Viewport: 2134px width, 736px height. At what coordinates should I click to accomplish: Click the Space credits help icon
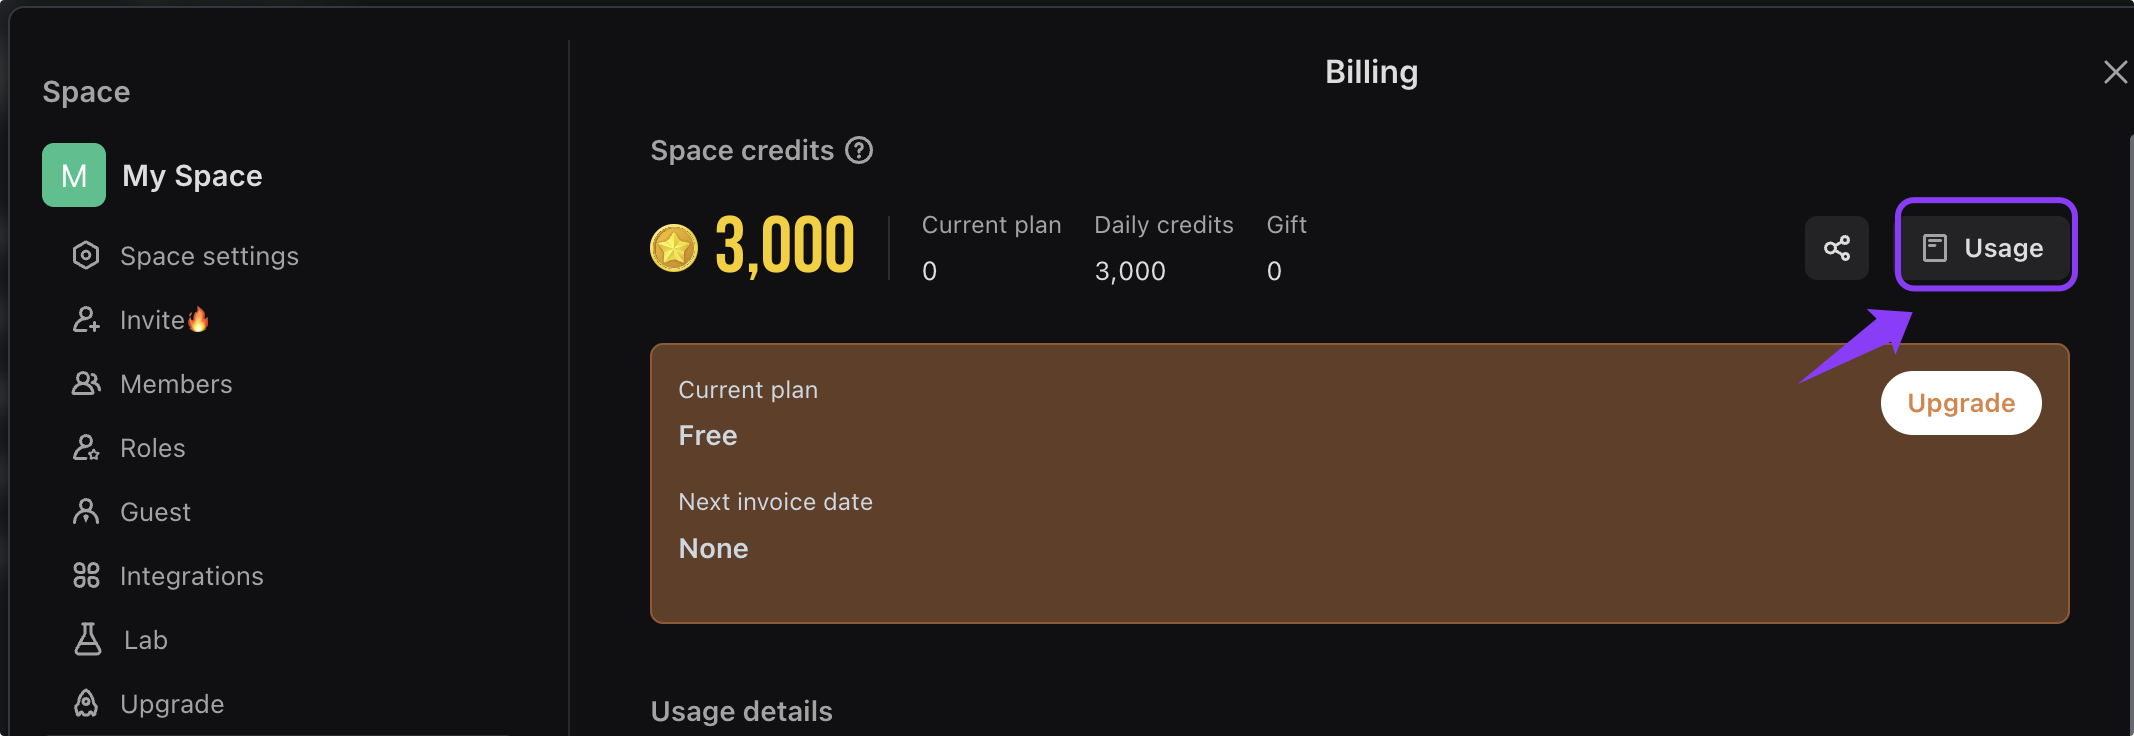tap(859, 150)
